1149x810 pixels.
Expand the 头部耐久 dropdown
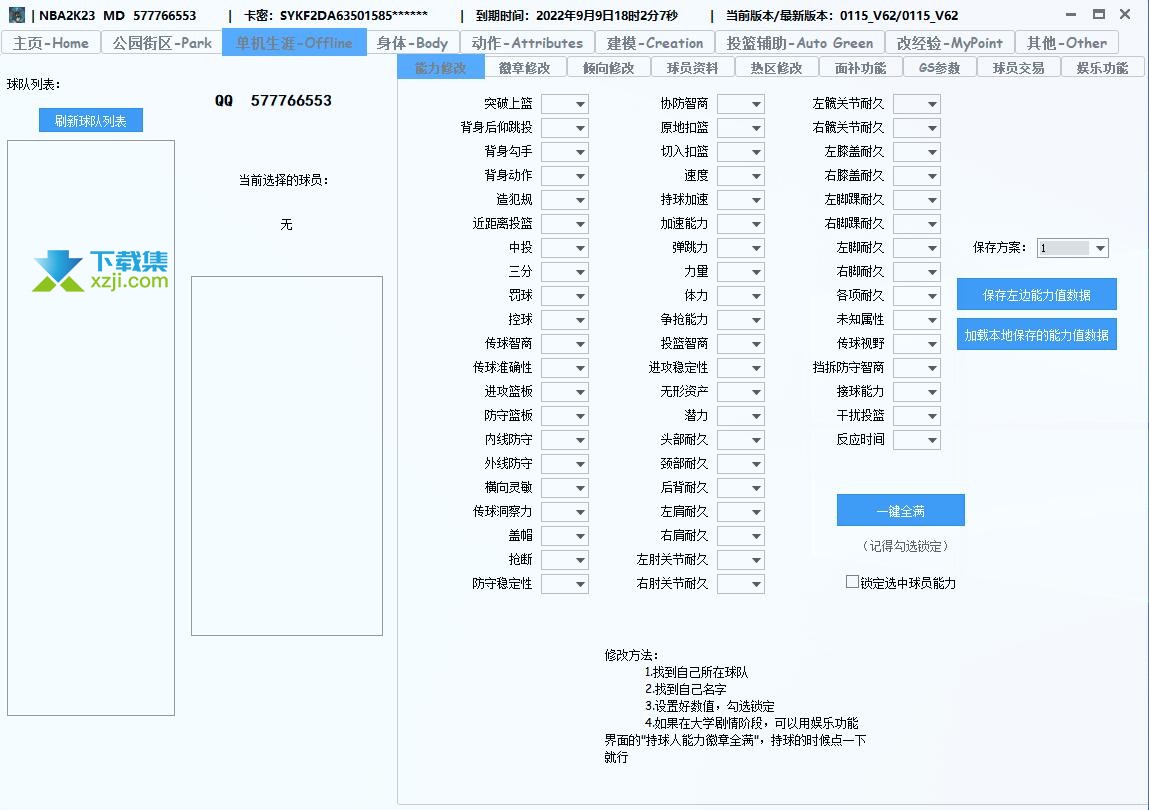tap(741, 441)
